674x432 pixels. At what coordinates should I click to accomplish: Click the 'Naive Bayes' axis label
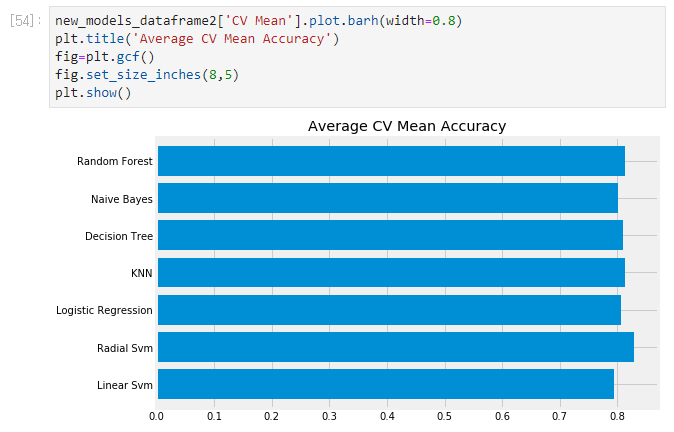pos(122,199)
